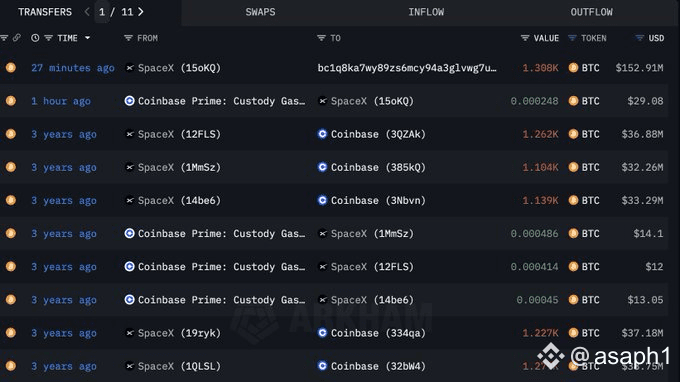
Task: Click SpaceX (15oKQ) recipient in $29.08 row
Action: pyautogui.click(x=372, y=101)
